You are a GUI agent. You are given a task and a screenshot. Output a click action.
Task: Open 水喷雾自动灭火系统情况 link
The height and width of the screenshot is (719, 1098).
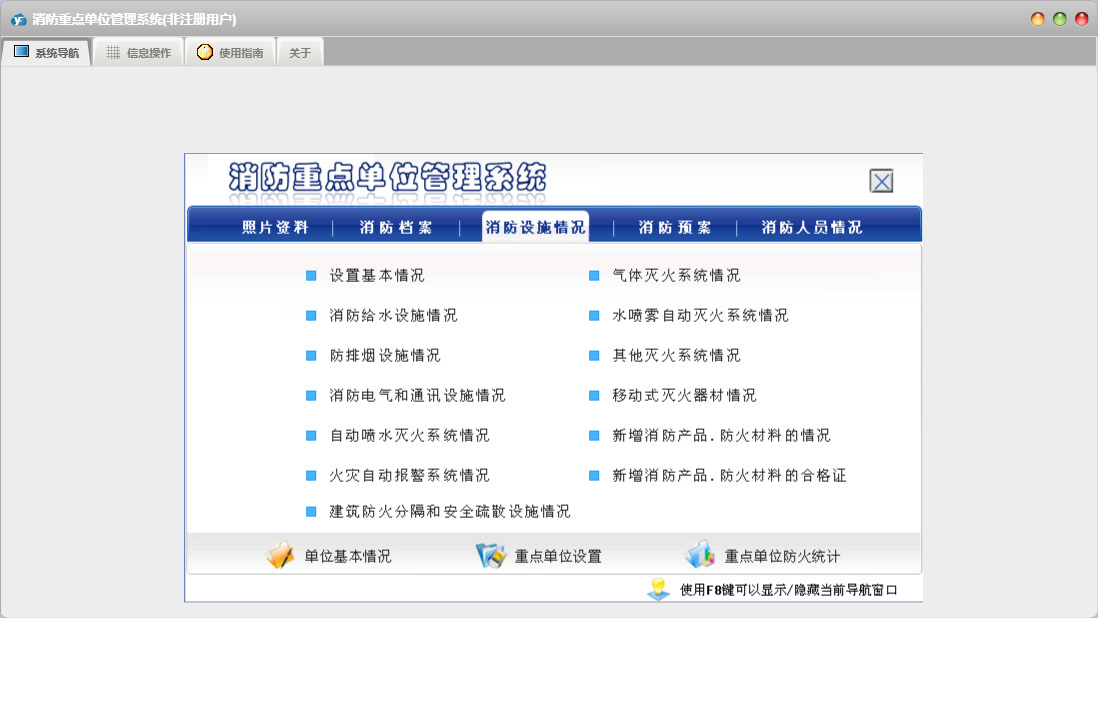pyautogui.click(x=700, y=316)
